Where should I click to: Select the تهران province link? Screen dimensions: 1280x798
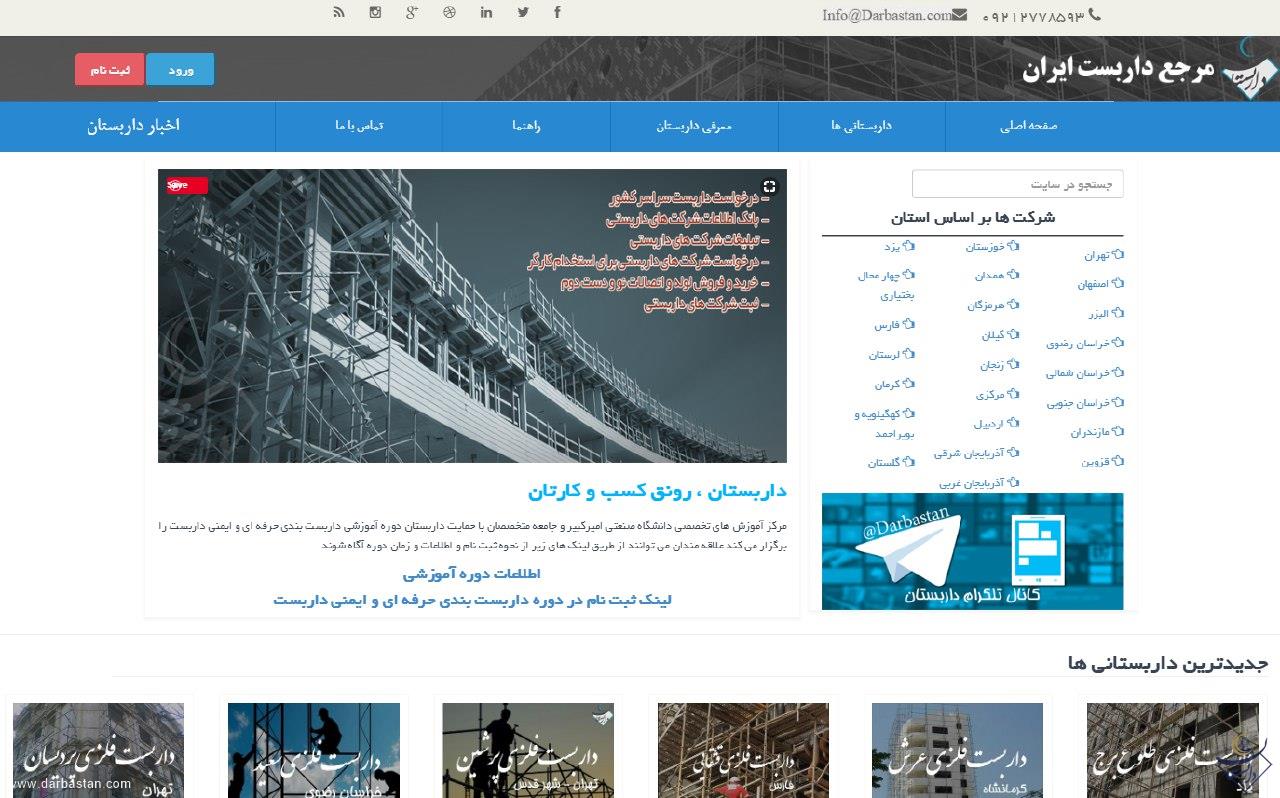(x=1104, y=255)
